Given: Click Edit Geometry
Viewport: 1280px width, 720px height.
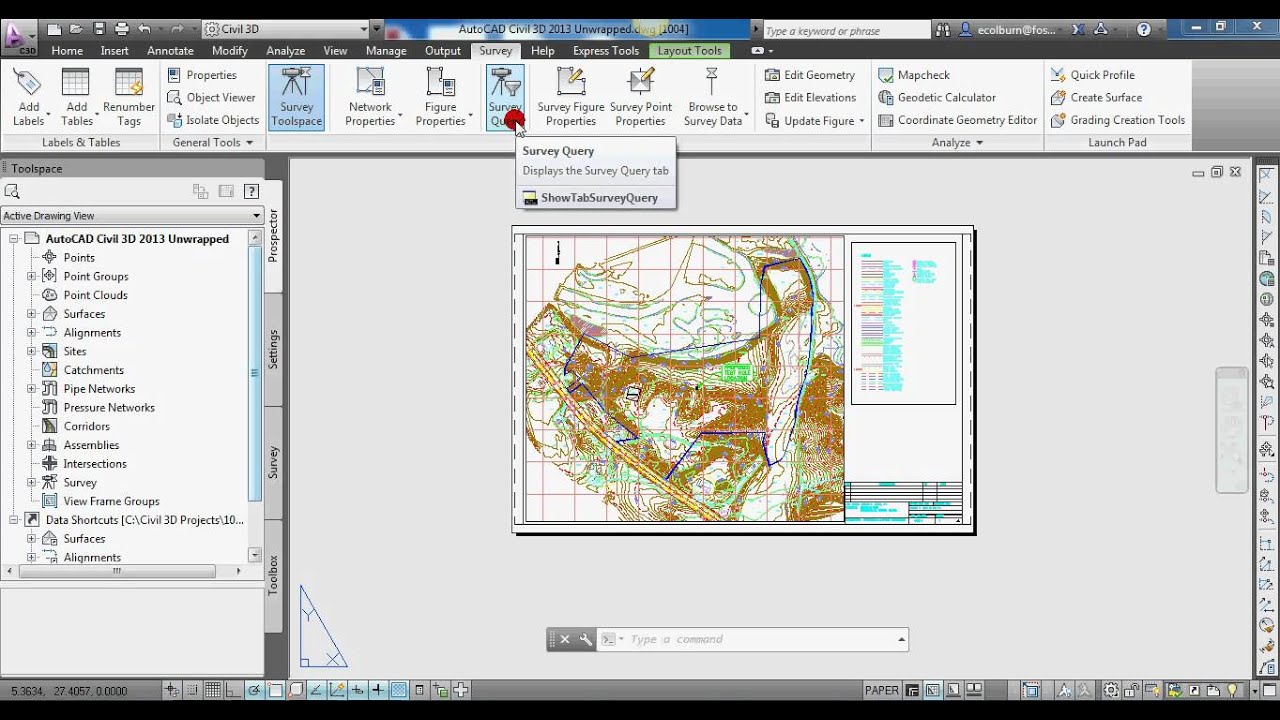Looking at the screenshot, I should [810, 75].
